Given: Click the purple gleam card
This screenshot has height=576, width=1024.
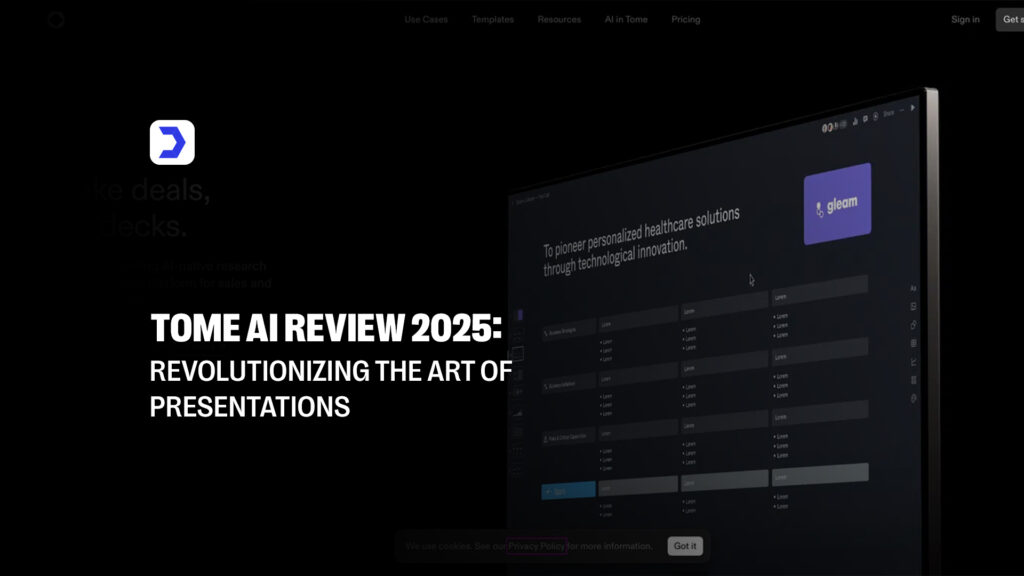Looking at the screenshot, I should (837, 204).
